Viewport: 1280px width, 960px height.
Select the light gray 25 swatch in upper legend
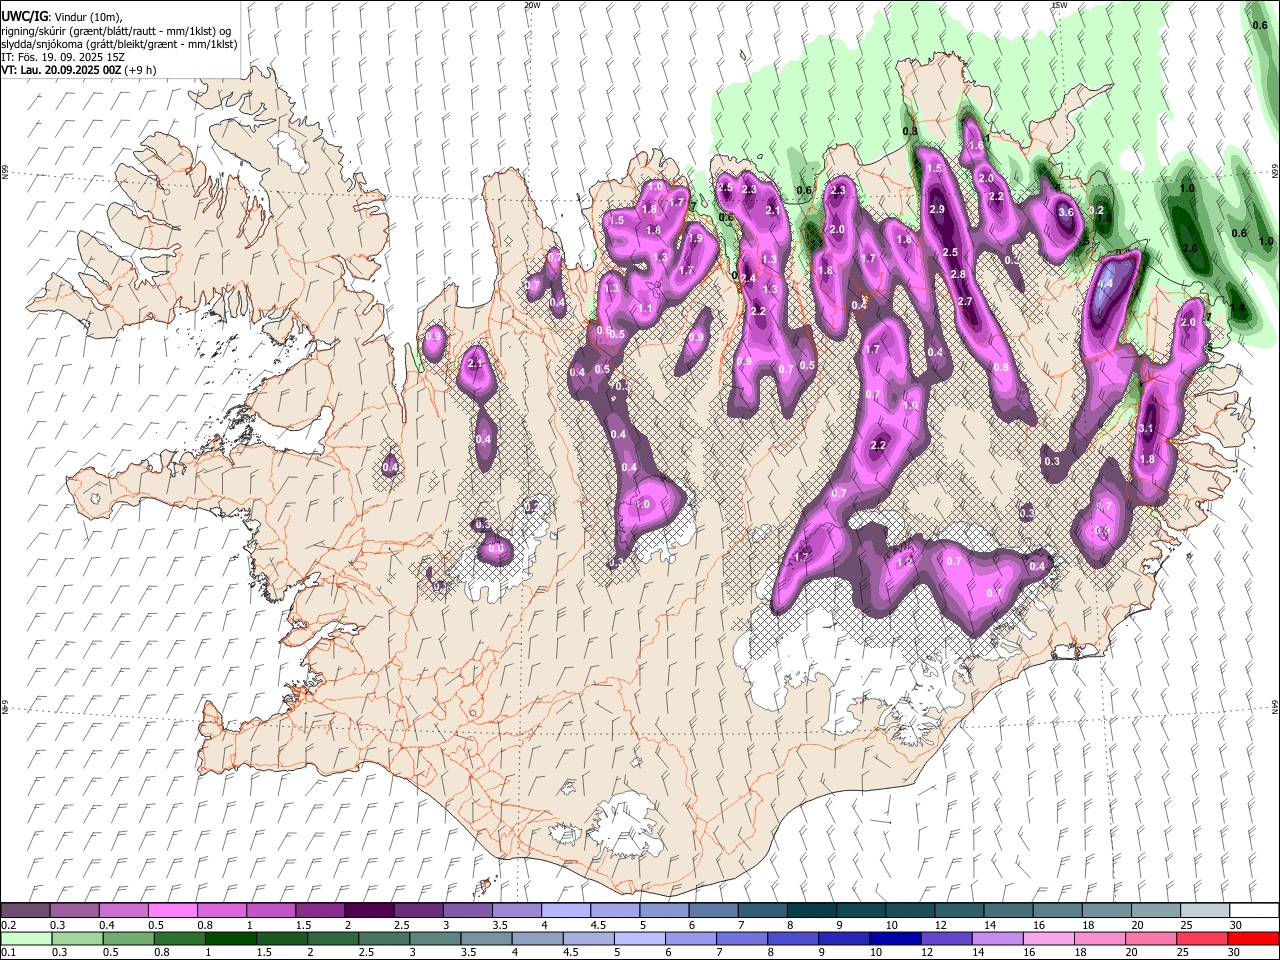click(1205, 911)
